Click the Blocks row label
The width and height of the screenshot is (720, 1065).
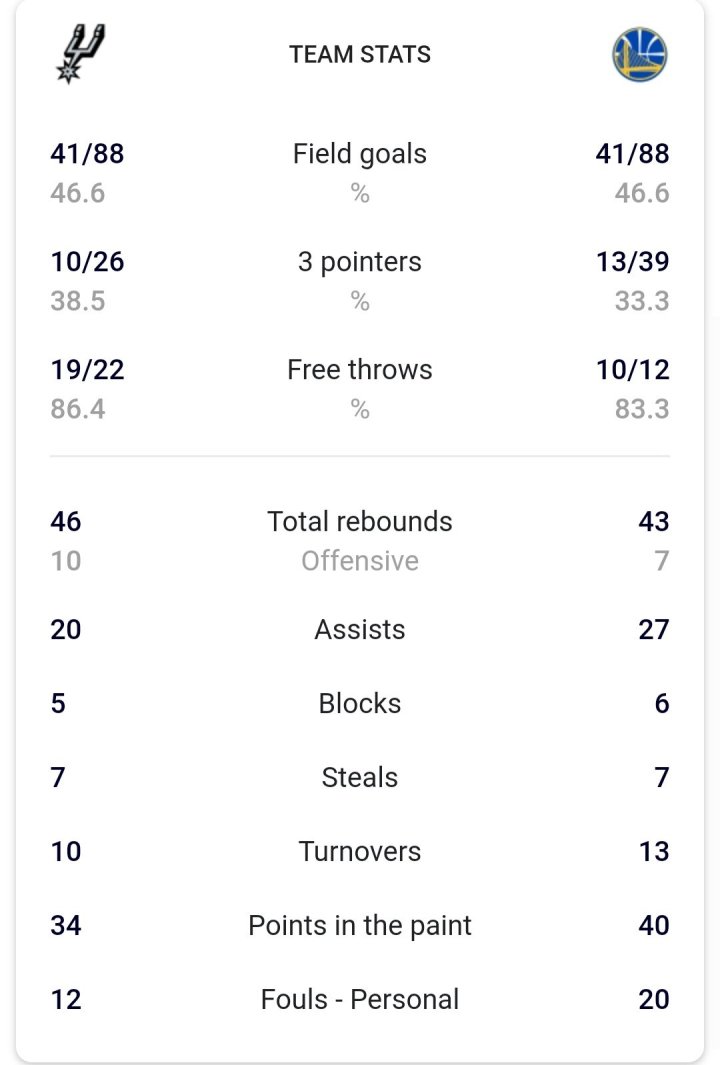click(360, 704)
